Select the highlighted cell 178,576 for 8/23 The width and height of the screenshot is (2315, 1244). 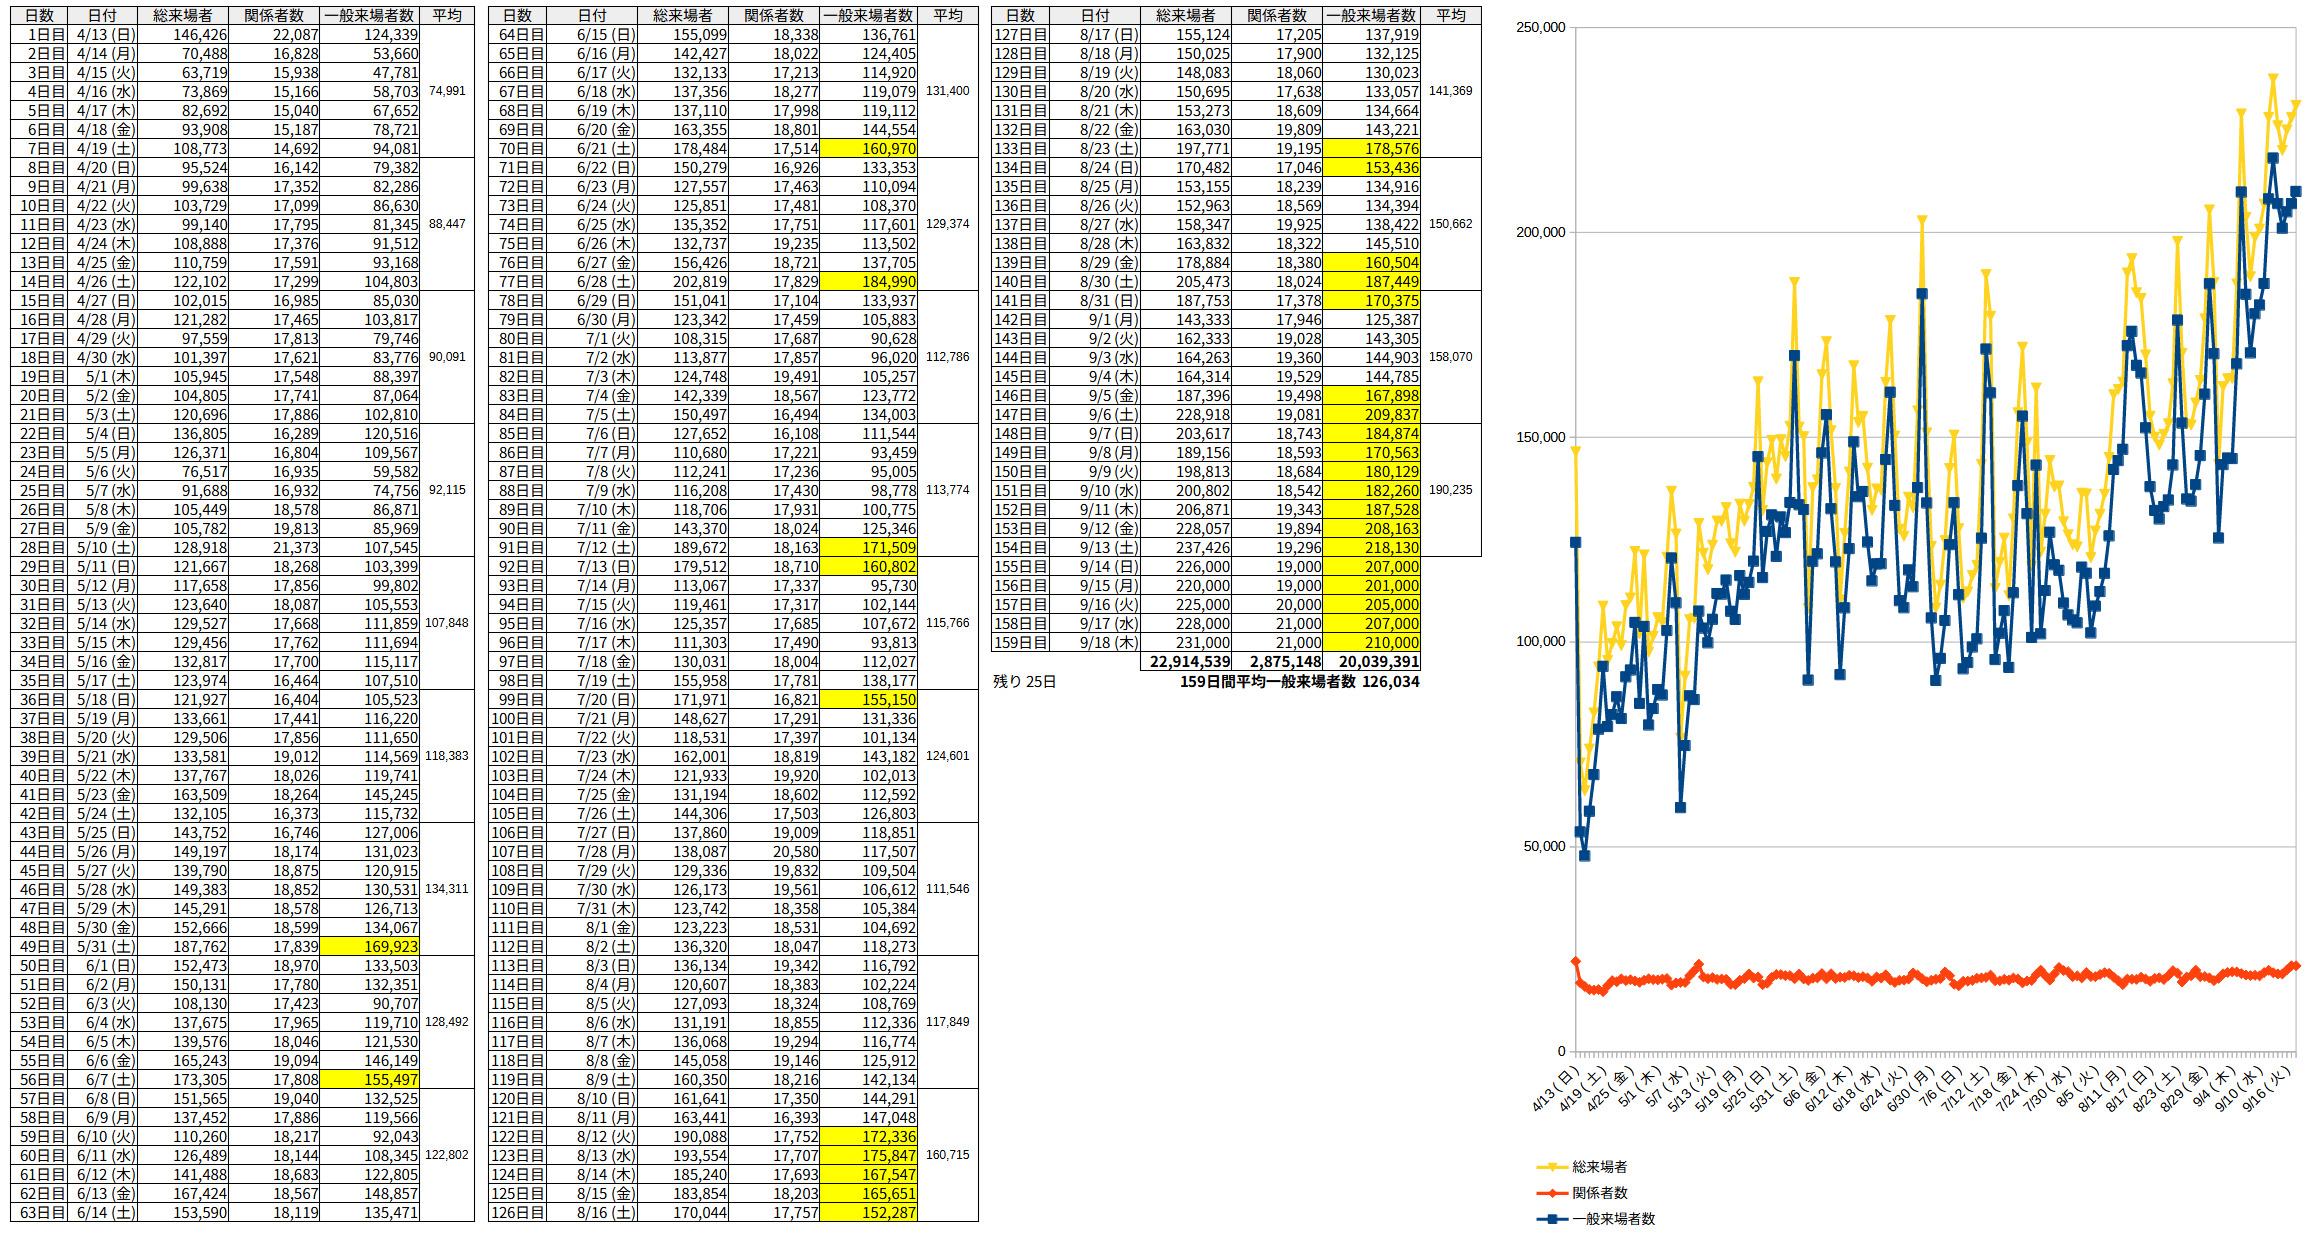[x=1372, y=149]
